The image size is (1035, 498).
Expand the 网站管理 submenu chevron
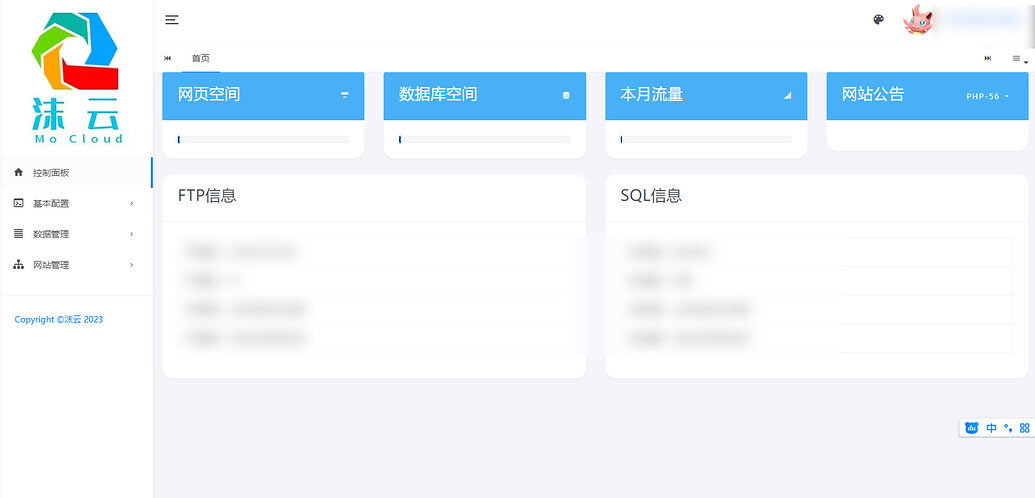[x=132, y=265]
